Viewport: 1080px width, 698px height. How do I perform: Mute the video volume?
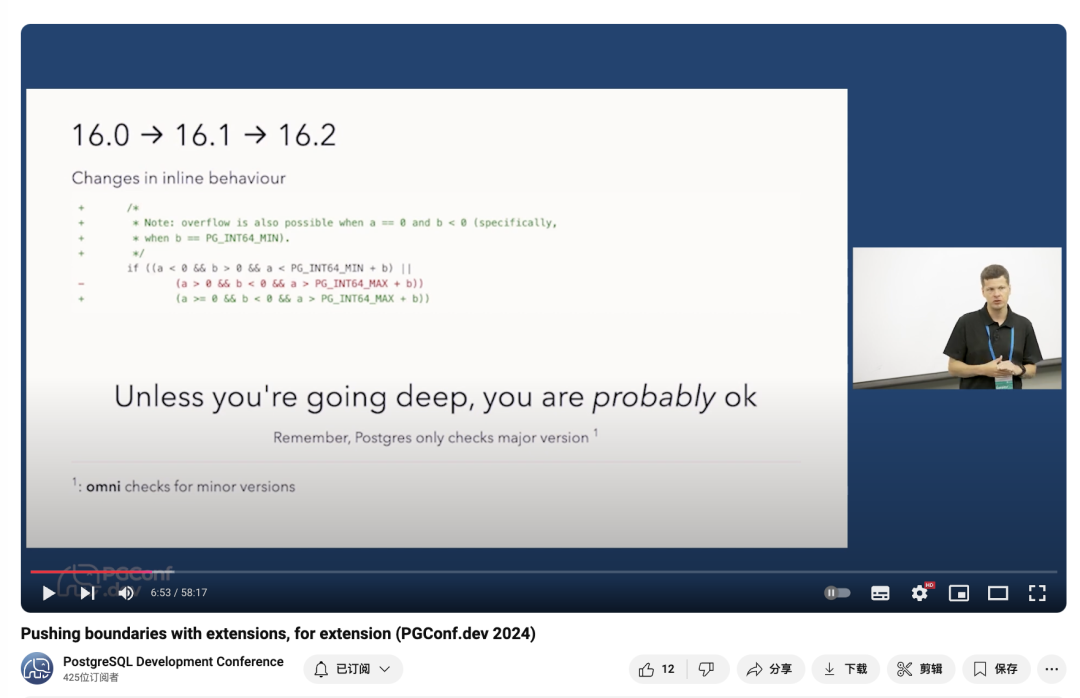click(x=126, y=593)
